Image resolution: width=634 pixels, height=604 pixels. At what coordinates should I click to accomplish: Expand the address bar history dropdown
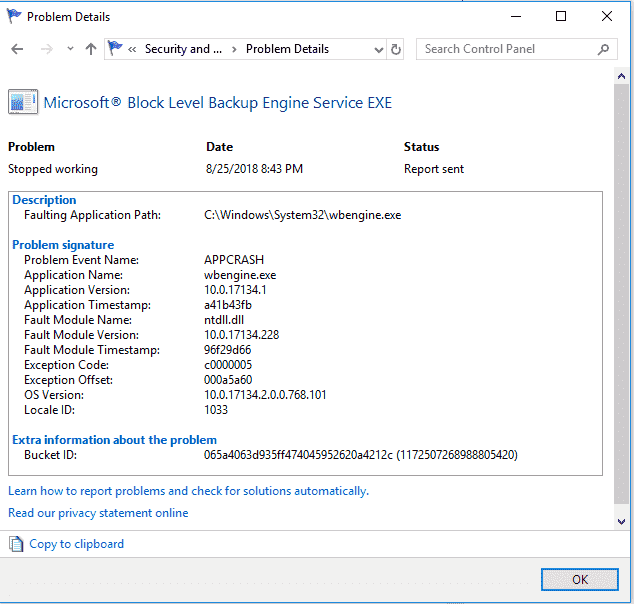(x=378, y=49)
